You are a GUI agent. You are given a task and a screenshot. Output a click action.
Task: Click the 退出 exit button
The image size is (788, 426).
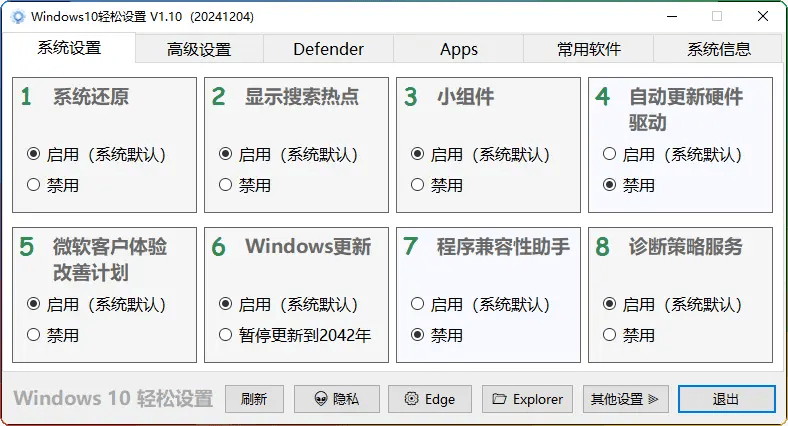(726, 399)
